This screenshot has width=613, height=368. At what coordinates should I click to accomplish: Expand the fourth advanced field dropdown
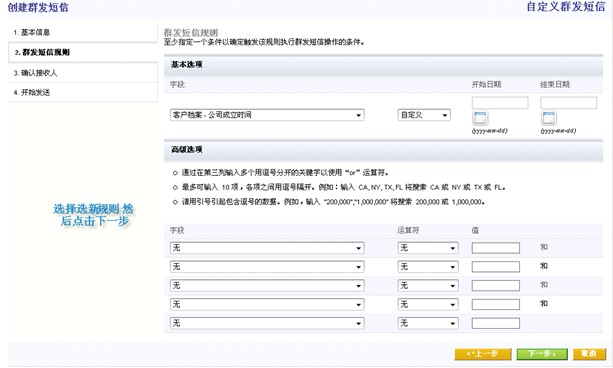pos(267,304)
